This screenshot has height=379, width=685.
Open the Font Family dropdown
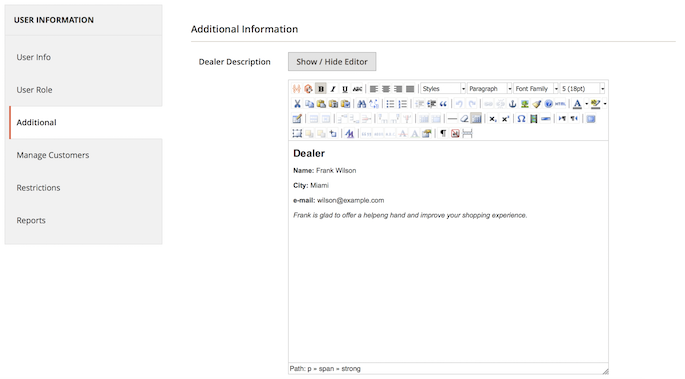coord(536,89)
